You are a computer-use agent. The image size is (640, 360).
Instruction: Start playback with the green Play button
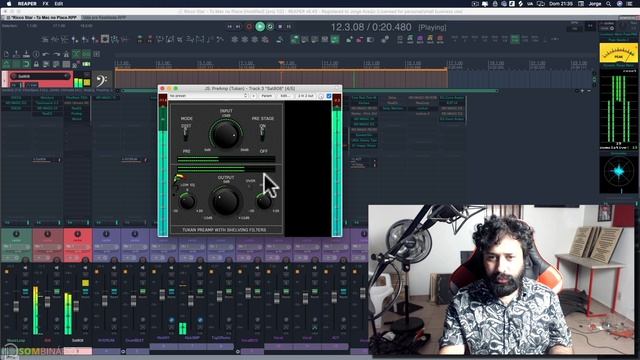click(x=260, y=27)
